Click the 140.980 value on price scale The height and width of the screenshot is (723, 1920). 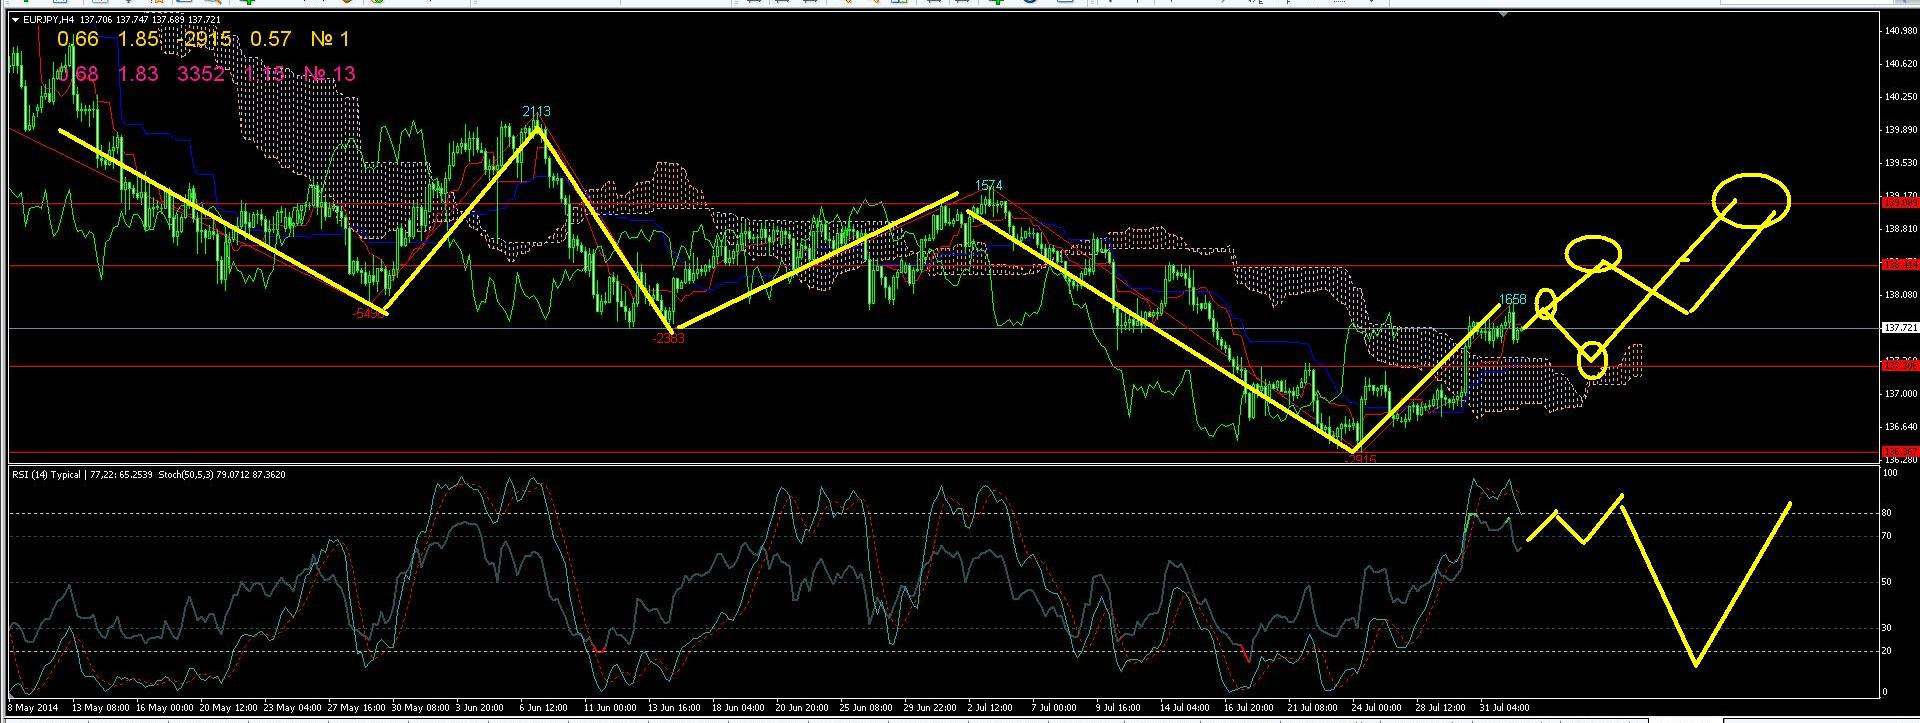coord(1899,31)
